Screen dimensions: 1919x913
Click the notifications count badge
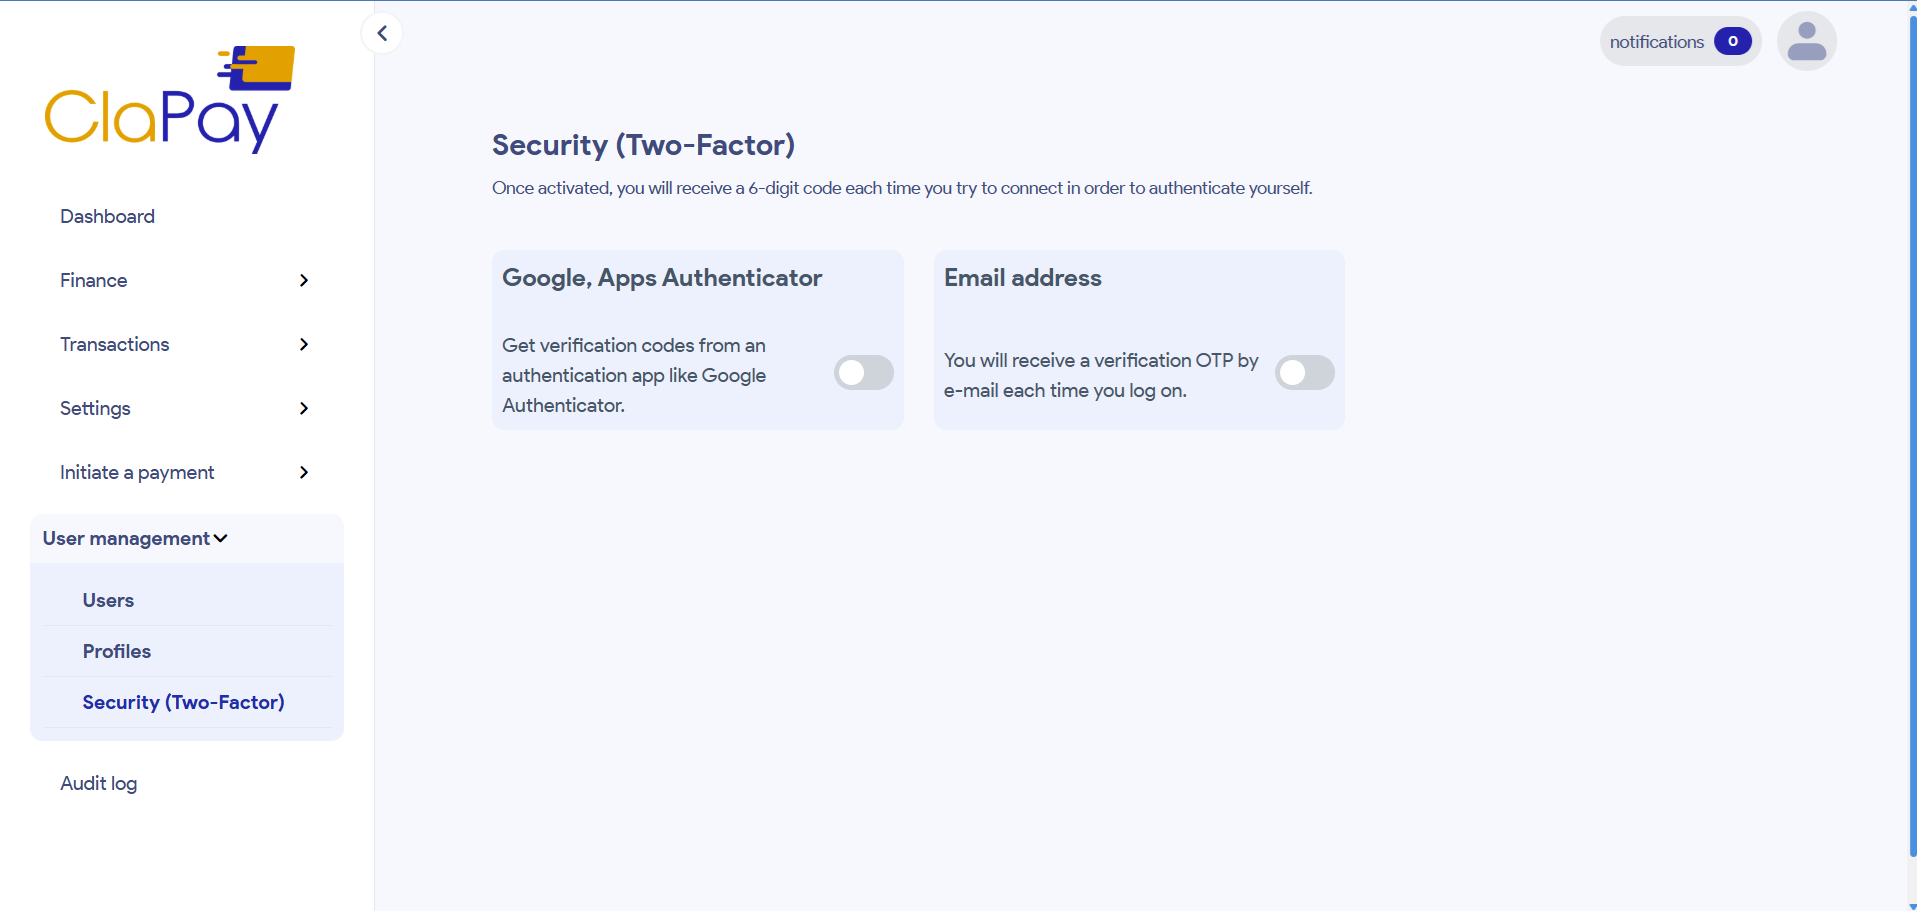[1732, 41]
